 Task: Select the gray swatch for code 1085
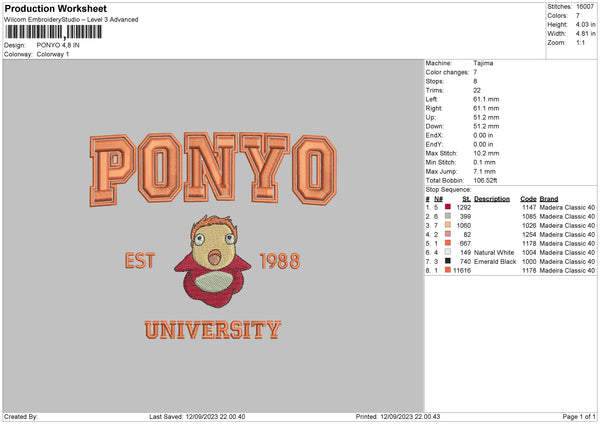447,215
